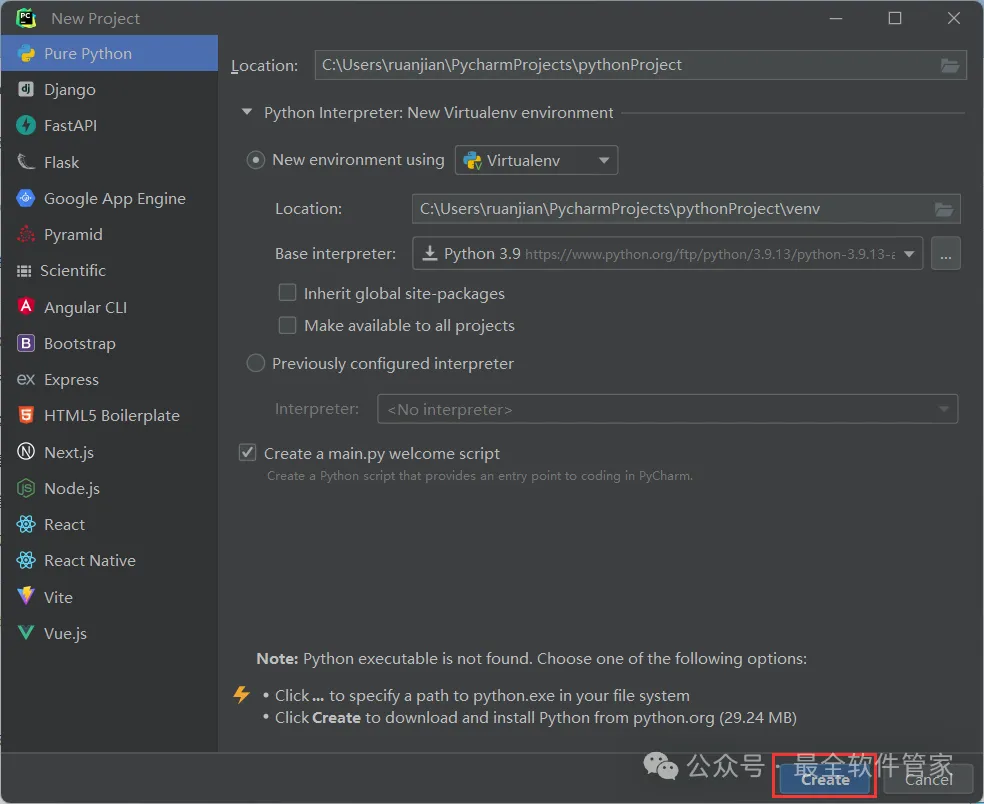Select Previously configured interpreter radio
The height and width of the screenshot is (804, 984).
[x=255, y=363]
